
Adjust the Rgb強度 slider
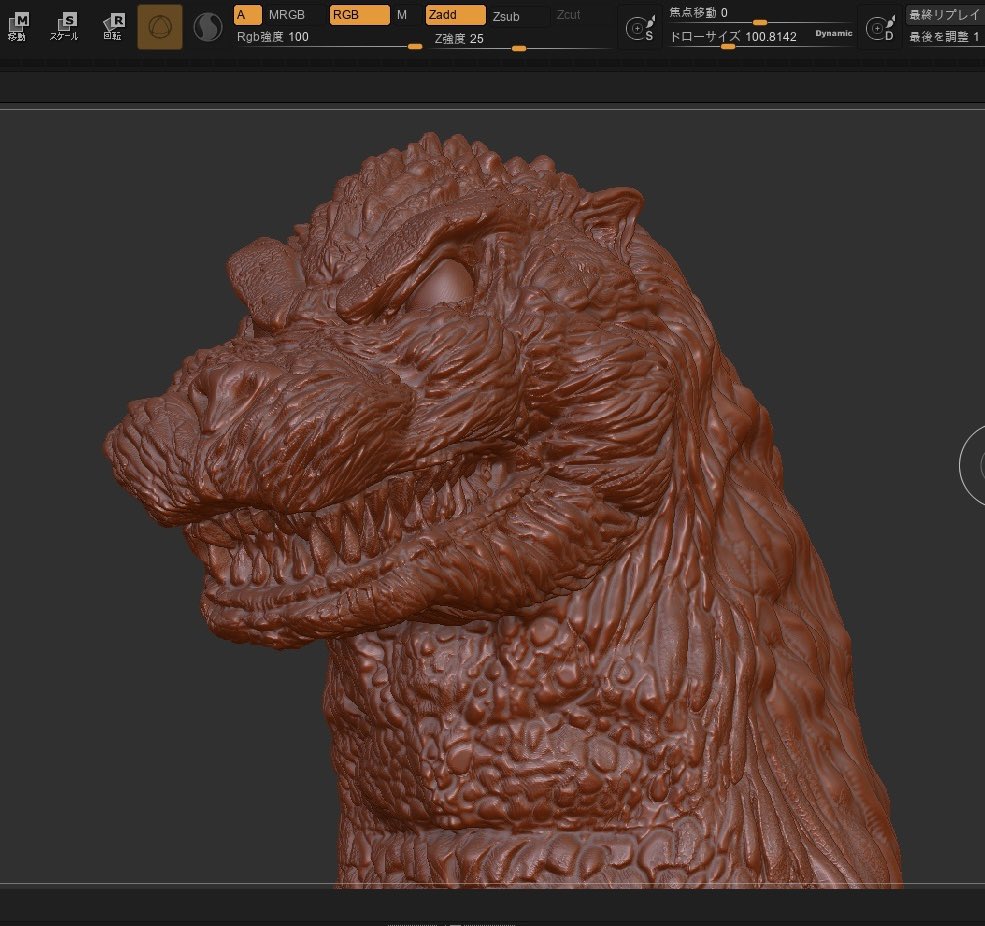click(x=328, y=38)
